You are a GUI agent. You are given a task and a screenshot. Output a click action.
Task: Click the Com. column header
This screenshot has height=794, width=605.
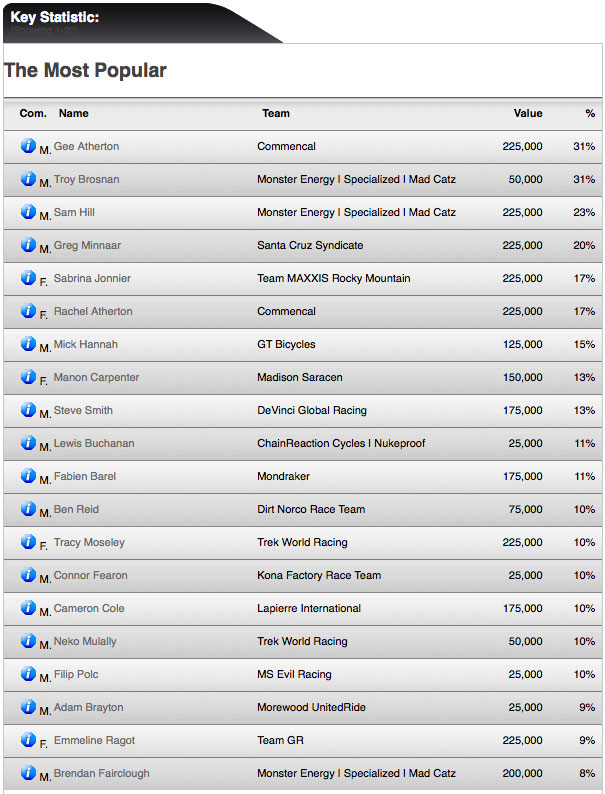coord(33,114)
